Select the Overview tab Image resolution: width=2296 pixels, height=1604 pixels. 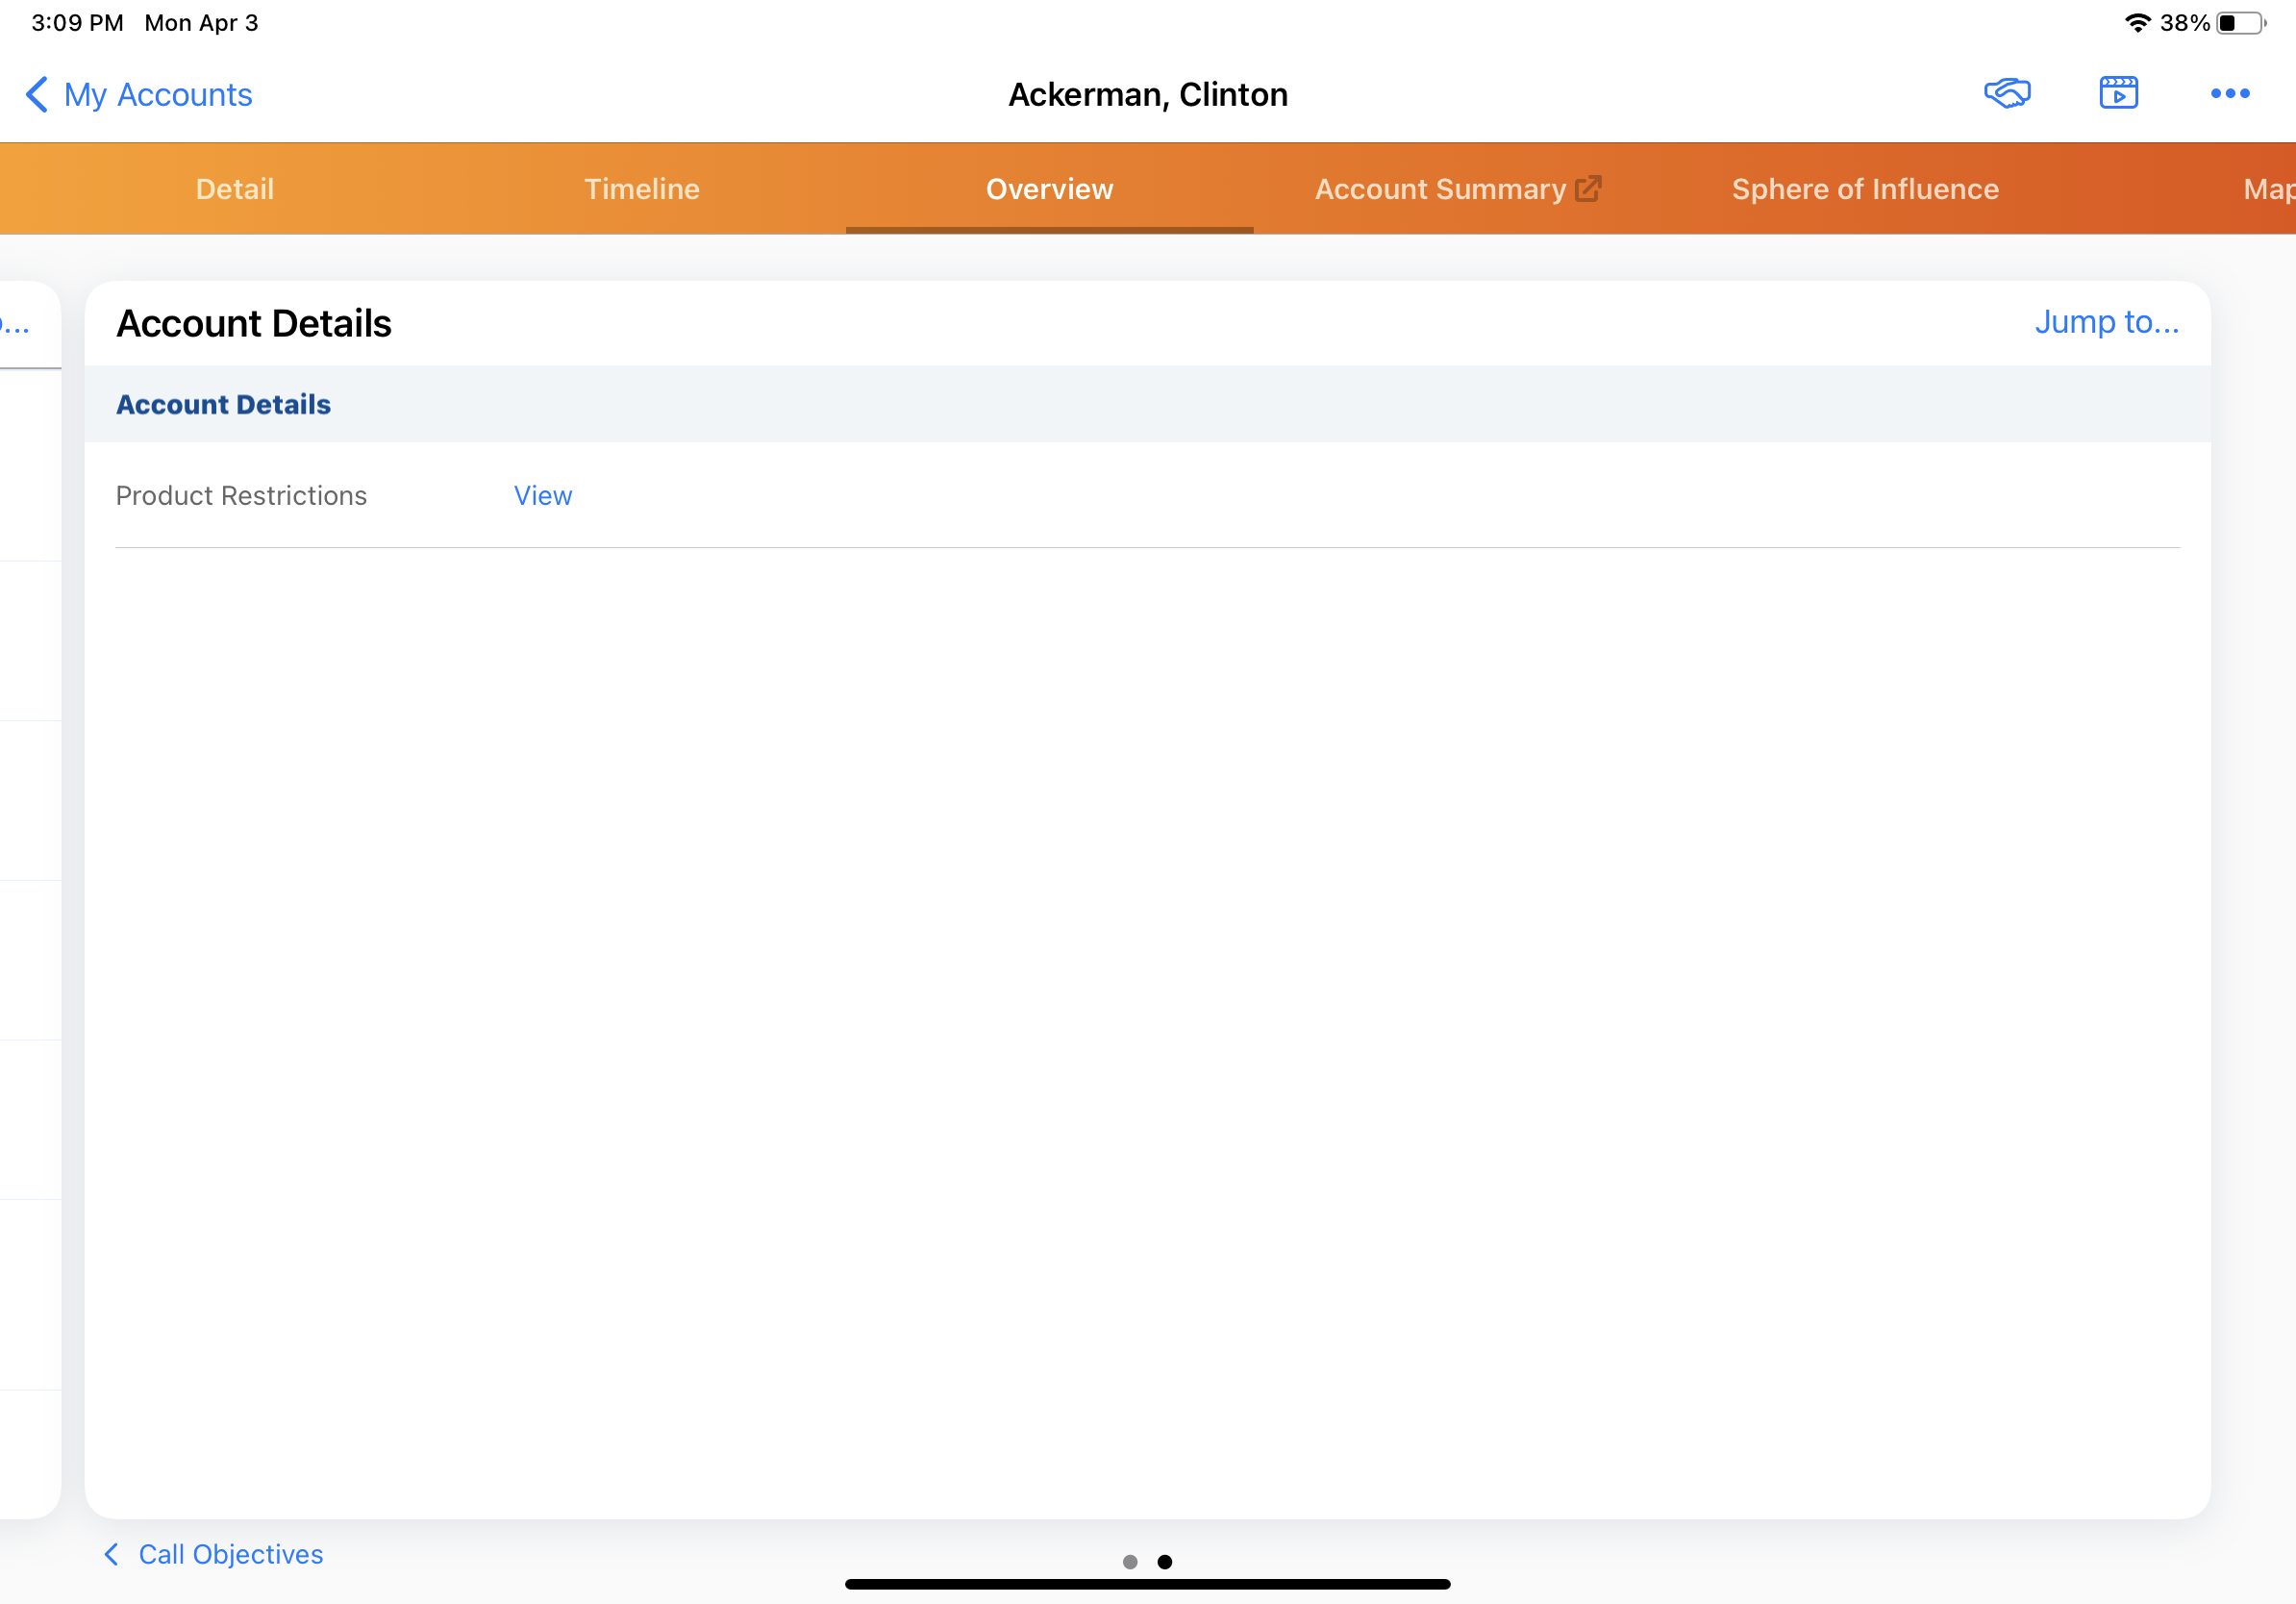pyautogui.click(x=1049, y=189)
